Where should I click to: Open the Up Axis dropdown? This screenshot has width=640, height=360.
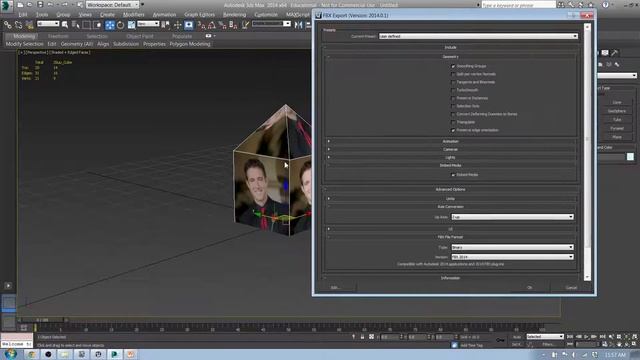tap(512, 217)
